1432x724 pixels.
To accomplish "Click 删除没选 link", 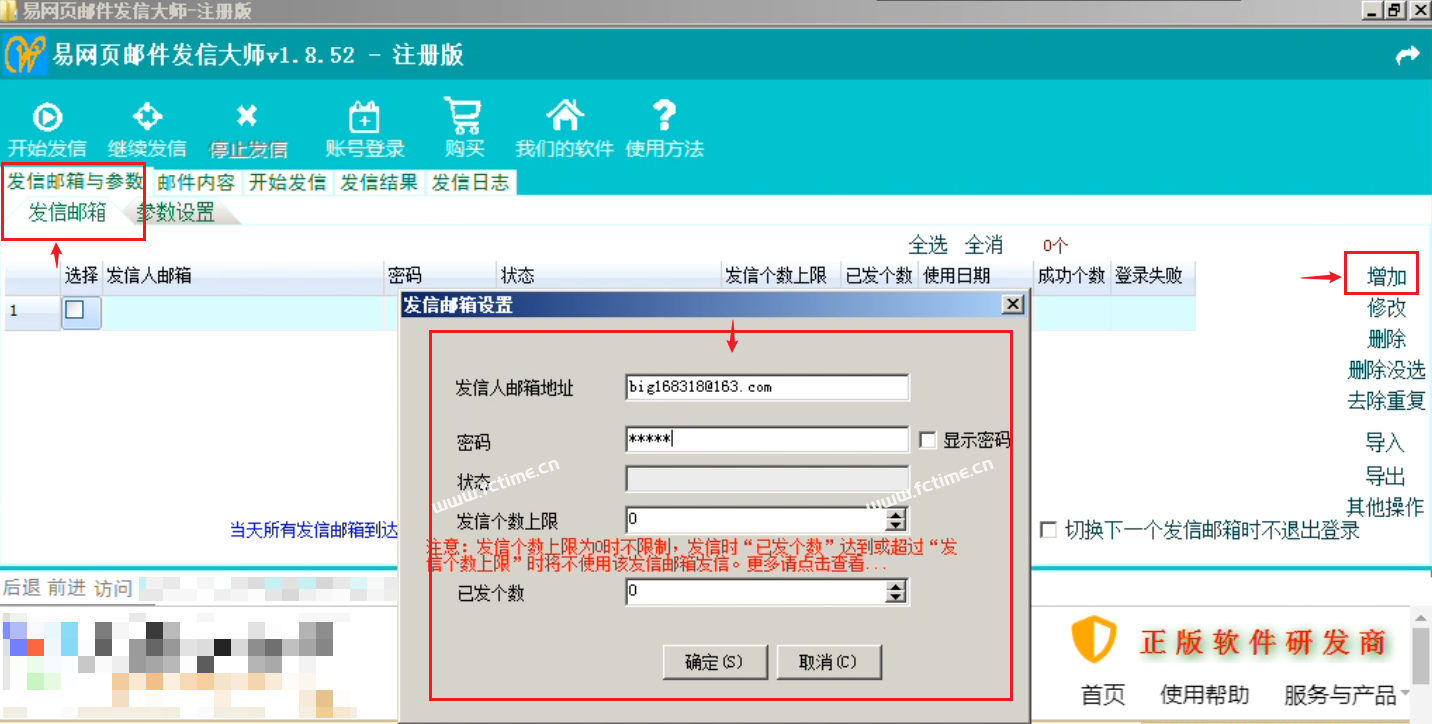I will [x=1386, y=370].
